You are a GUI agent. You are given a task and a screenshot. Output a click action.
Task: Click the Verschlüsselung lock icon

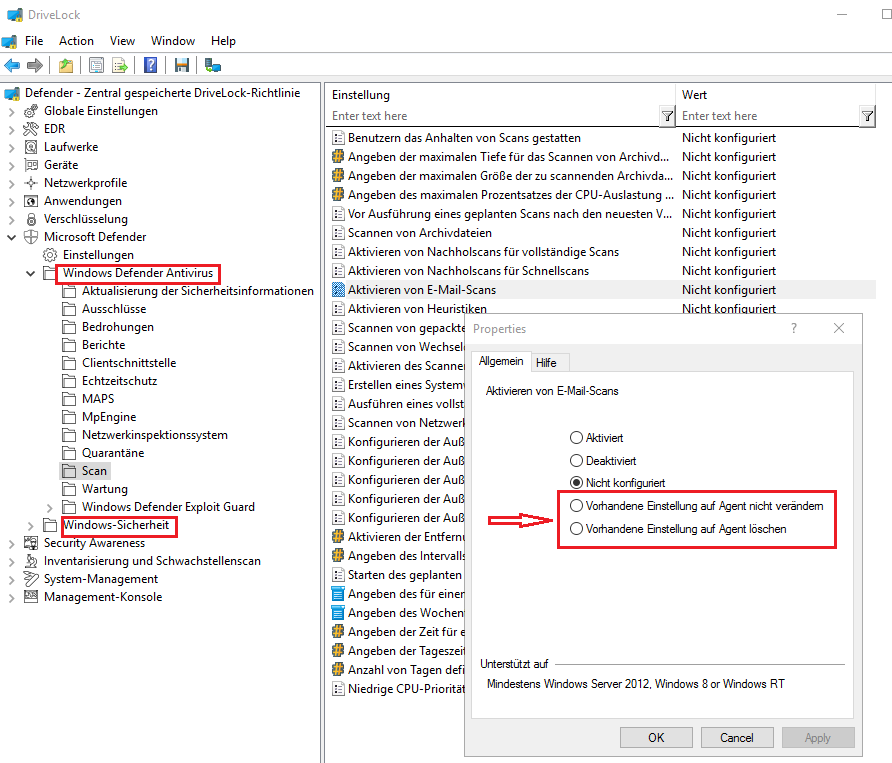click(31, 219)
